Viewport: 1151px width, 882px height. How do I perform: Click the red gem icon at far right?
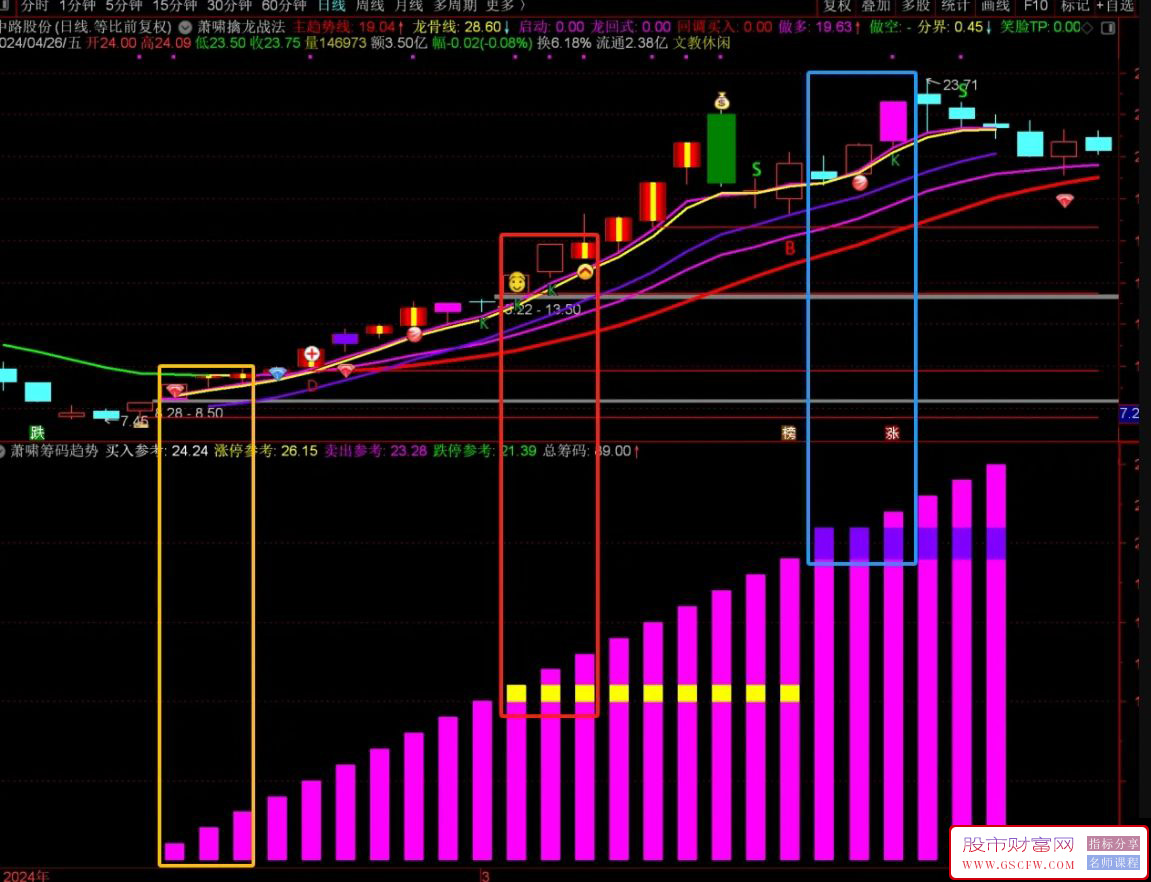pos(1064,200)
